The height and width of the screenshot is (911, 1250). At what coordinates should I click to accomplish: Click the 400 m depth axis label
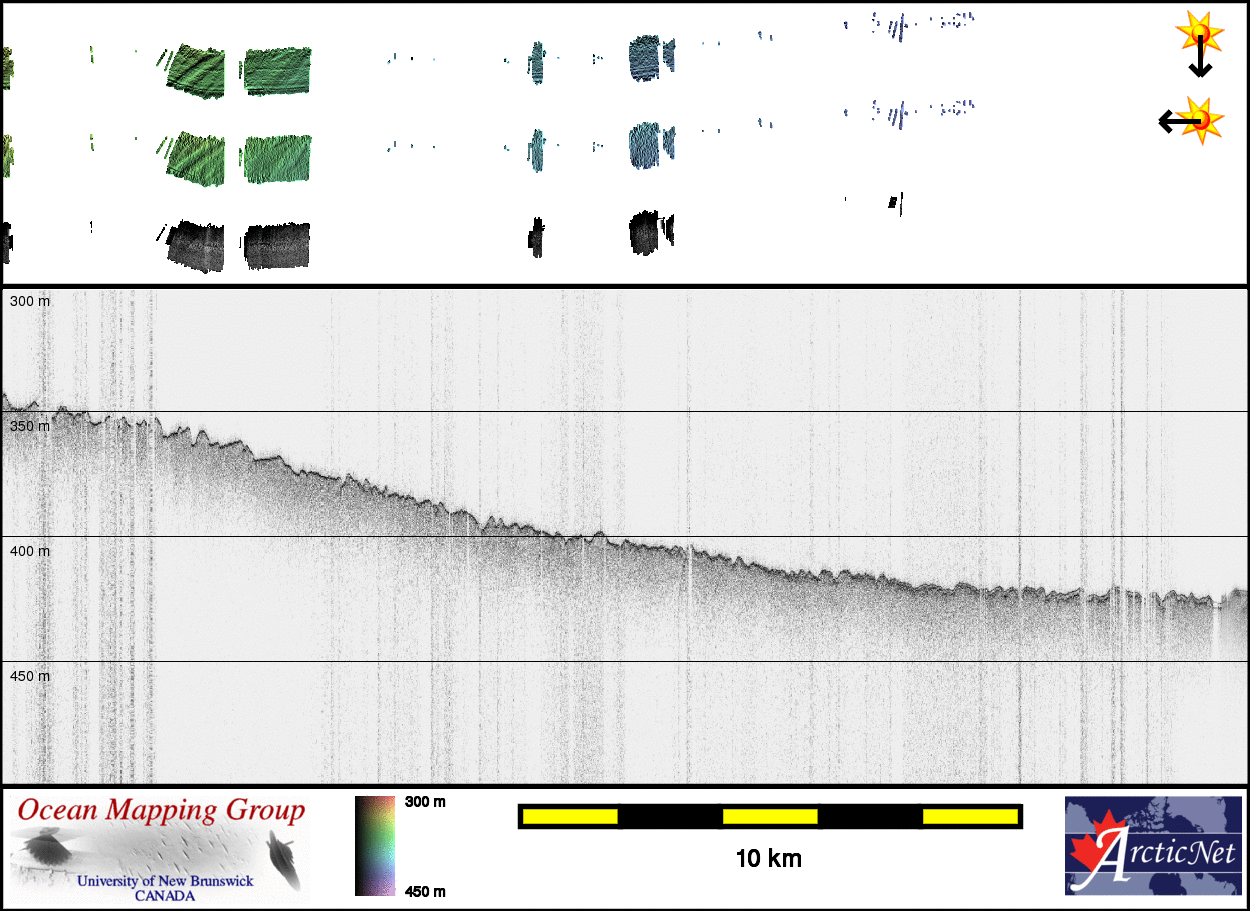(x=30, y=551)
